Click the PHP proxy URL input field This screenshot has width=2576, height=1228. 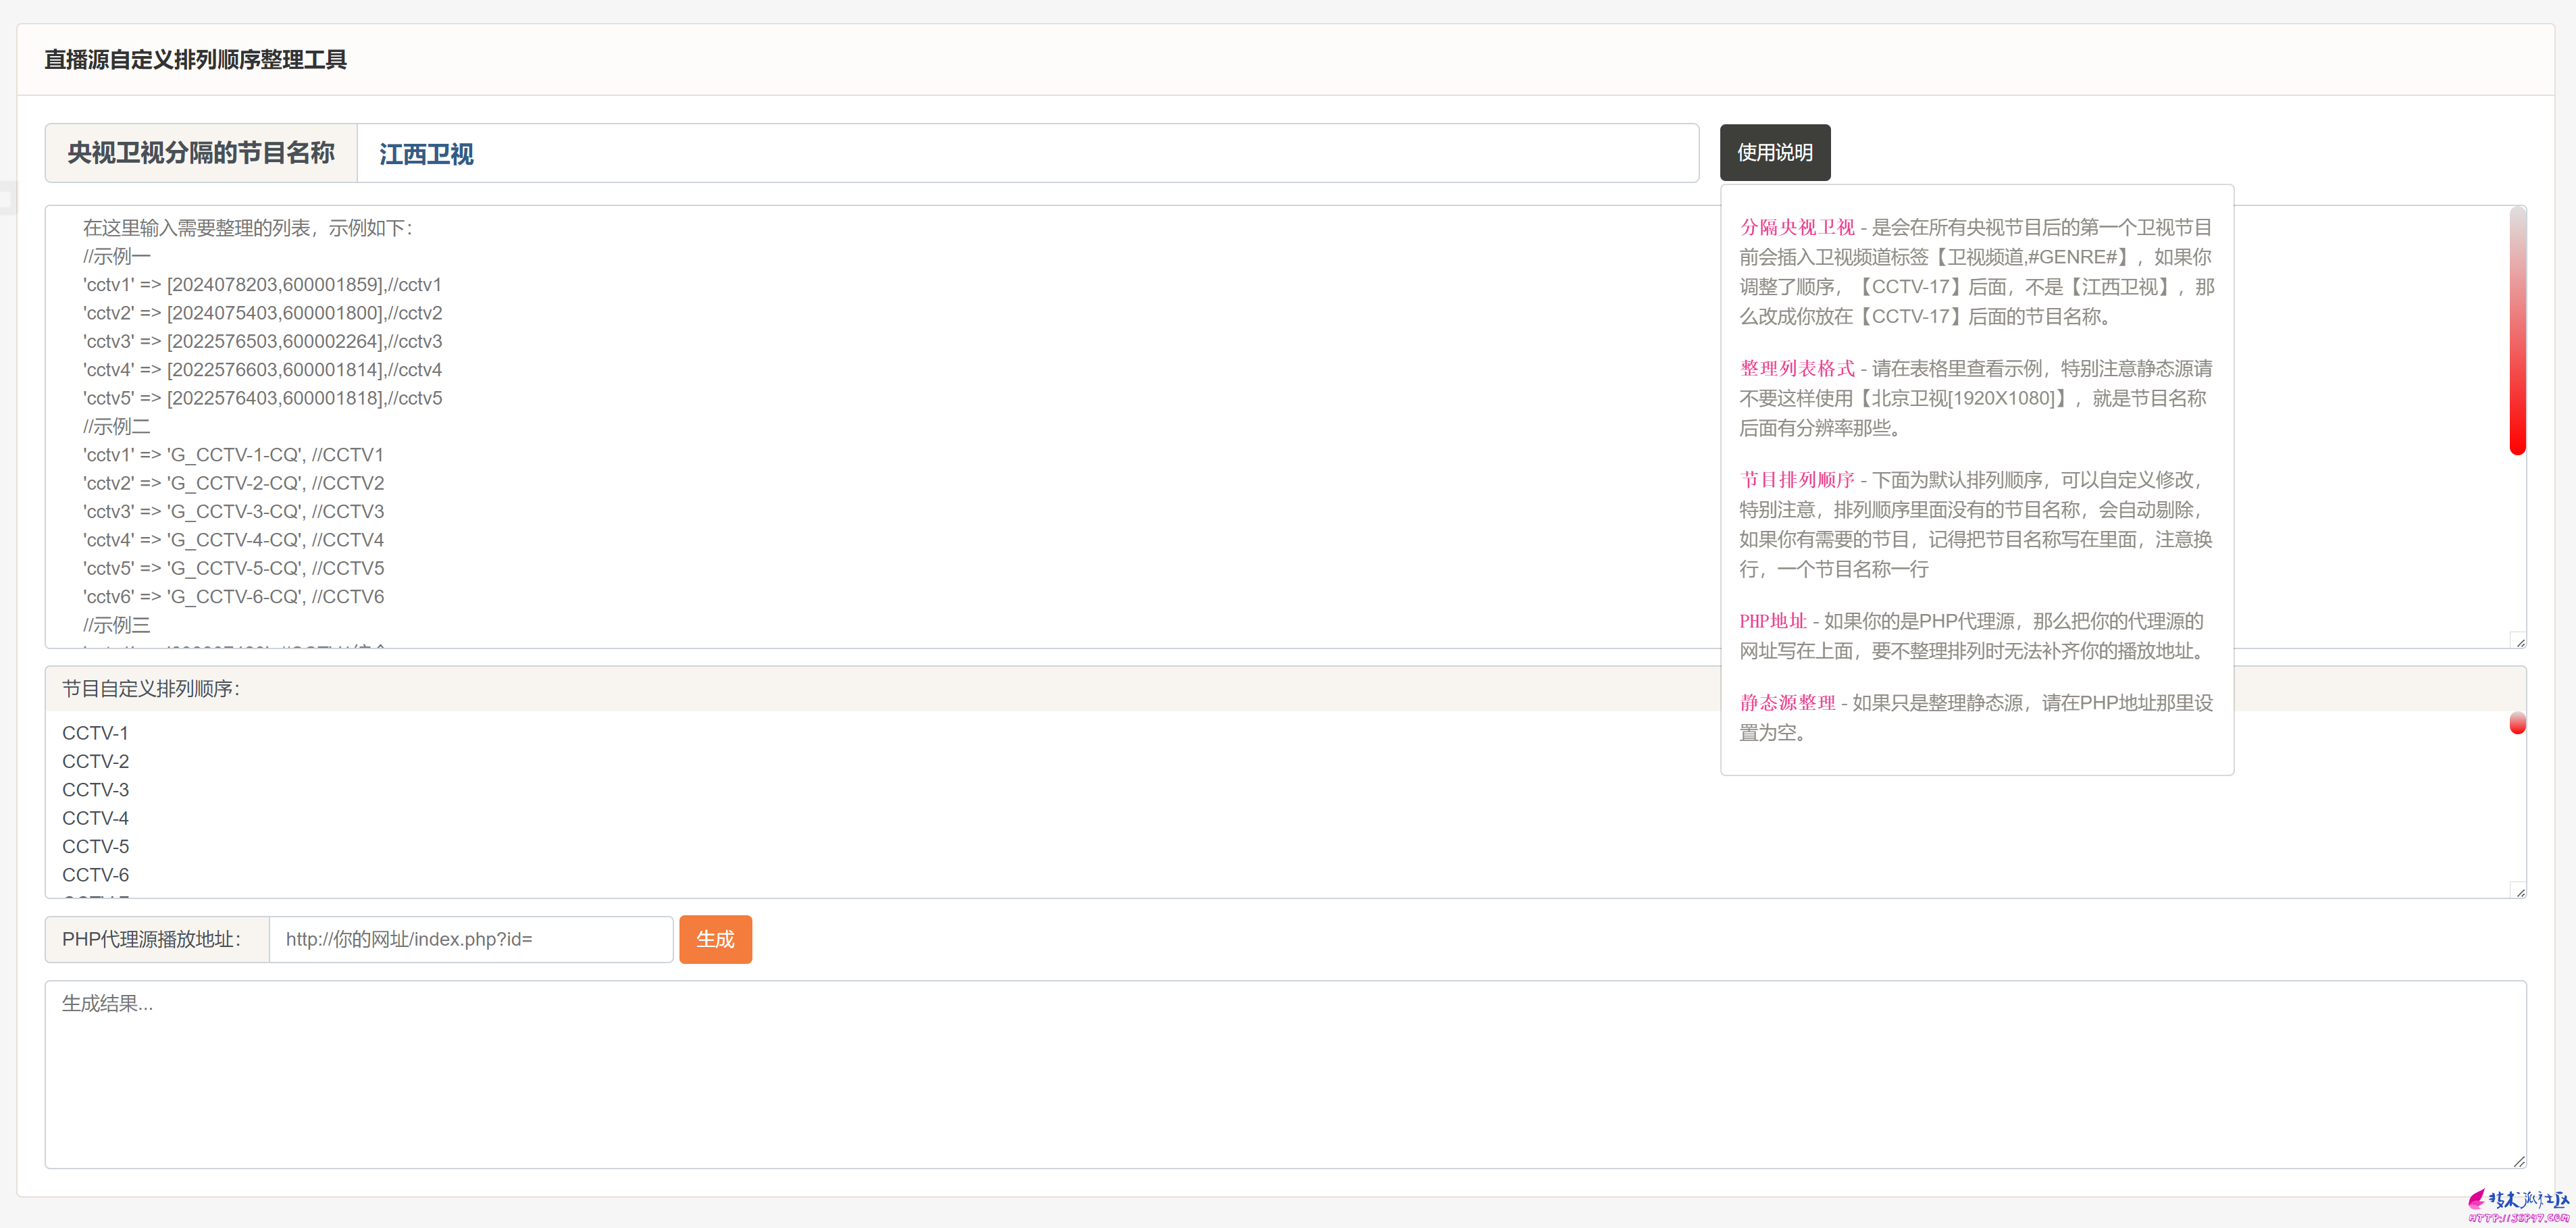click(x=470, y=939)
